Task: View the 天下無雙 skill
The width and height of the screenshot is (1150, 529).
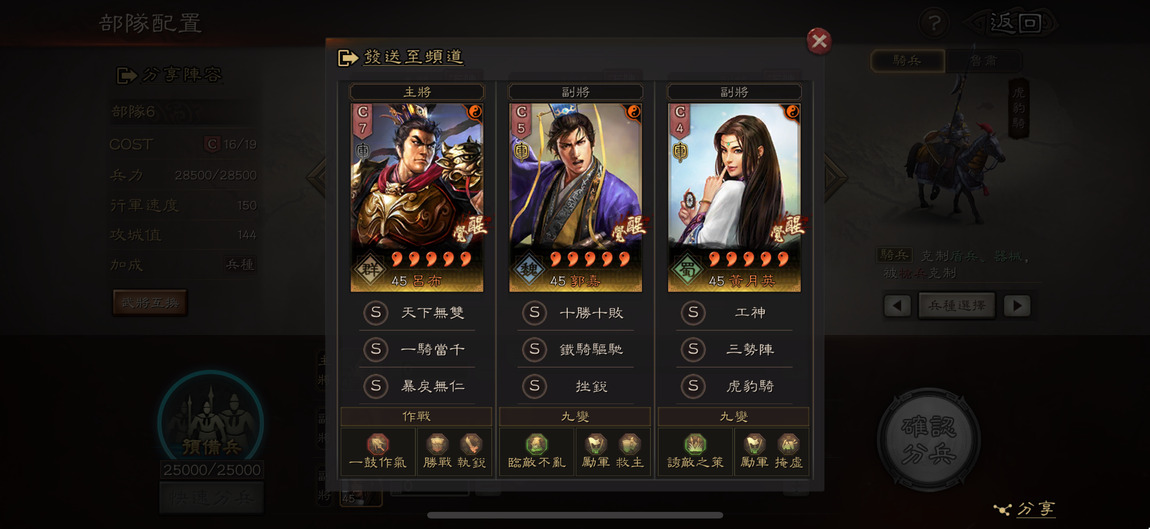Action: pos(417,313)
